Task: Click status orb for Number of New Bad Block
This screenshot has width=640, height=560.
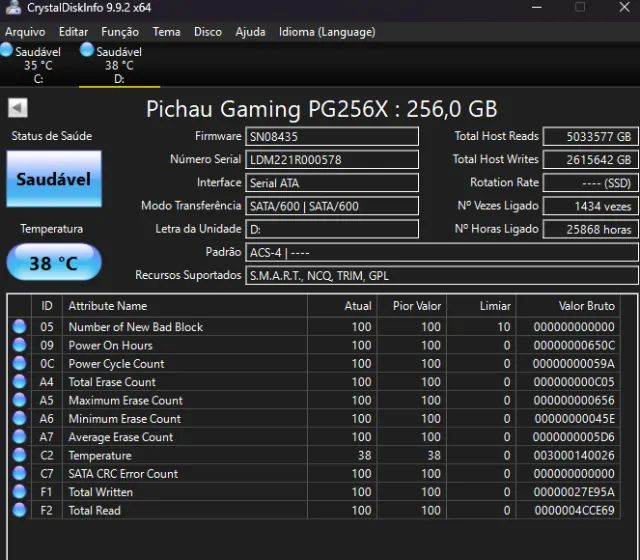Action: (19, 327)
